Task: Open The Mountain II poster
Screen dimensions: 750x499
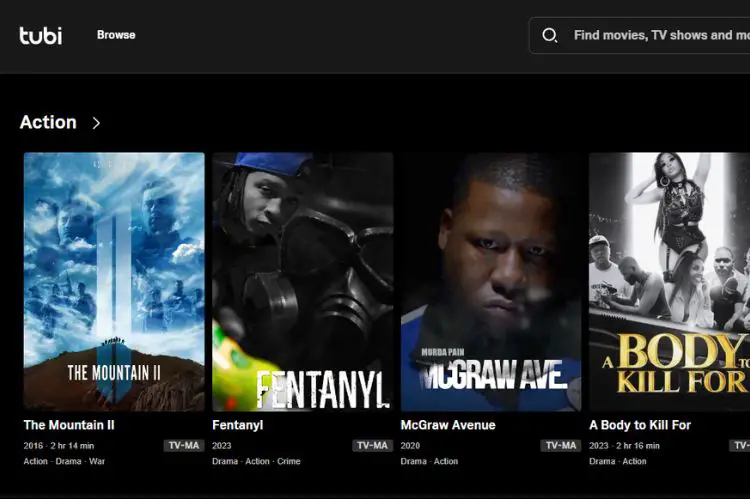Action: 114,282
